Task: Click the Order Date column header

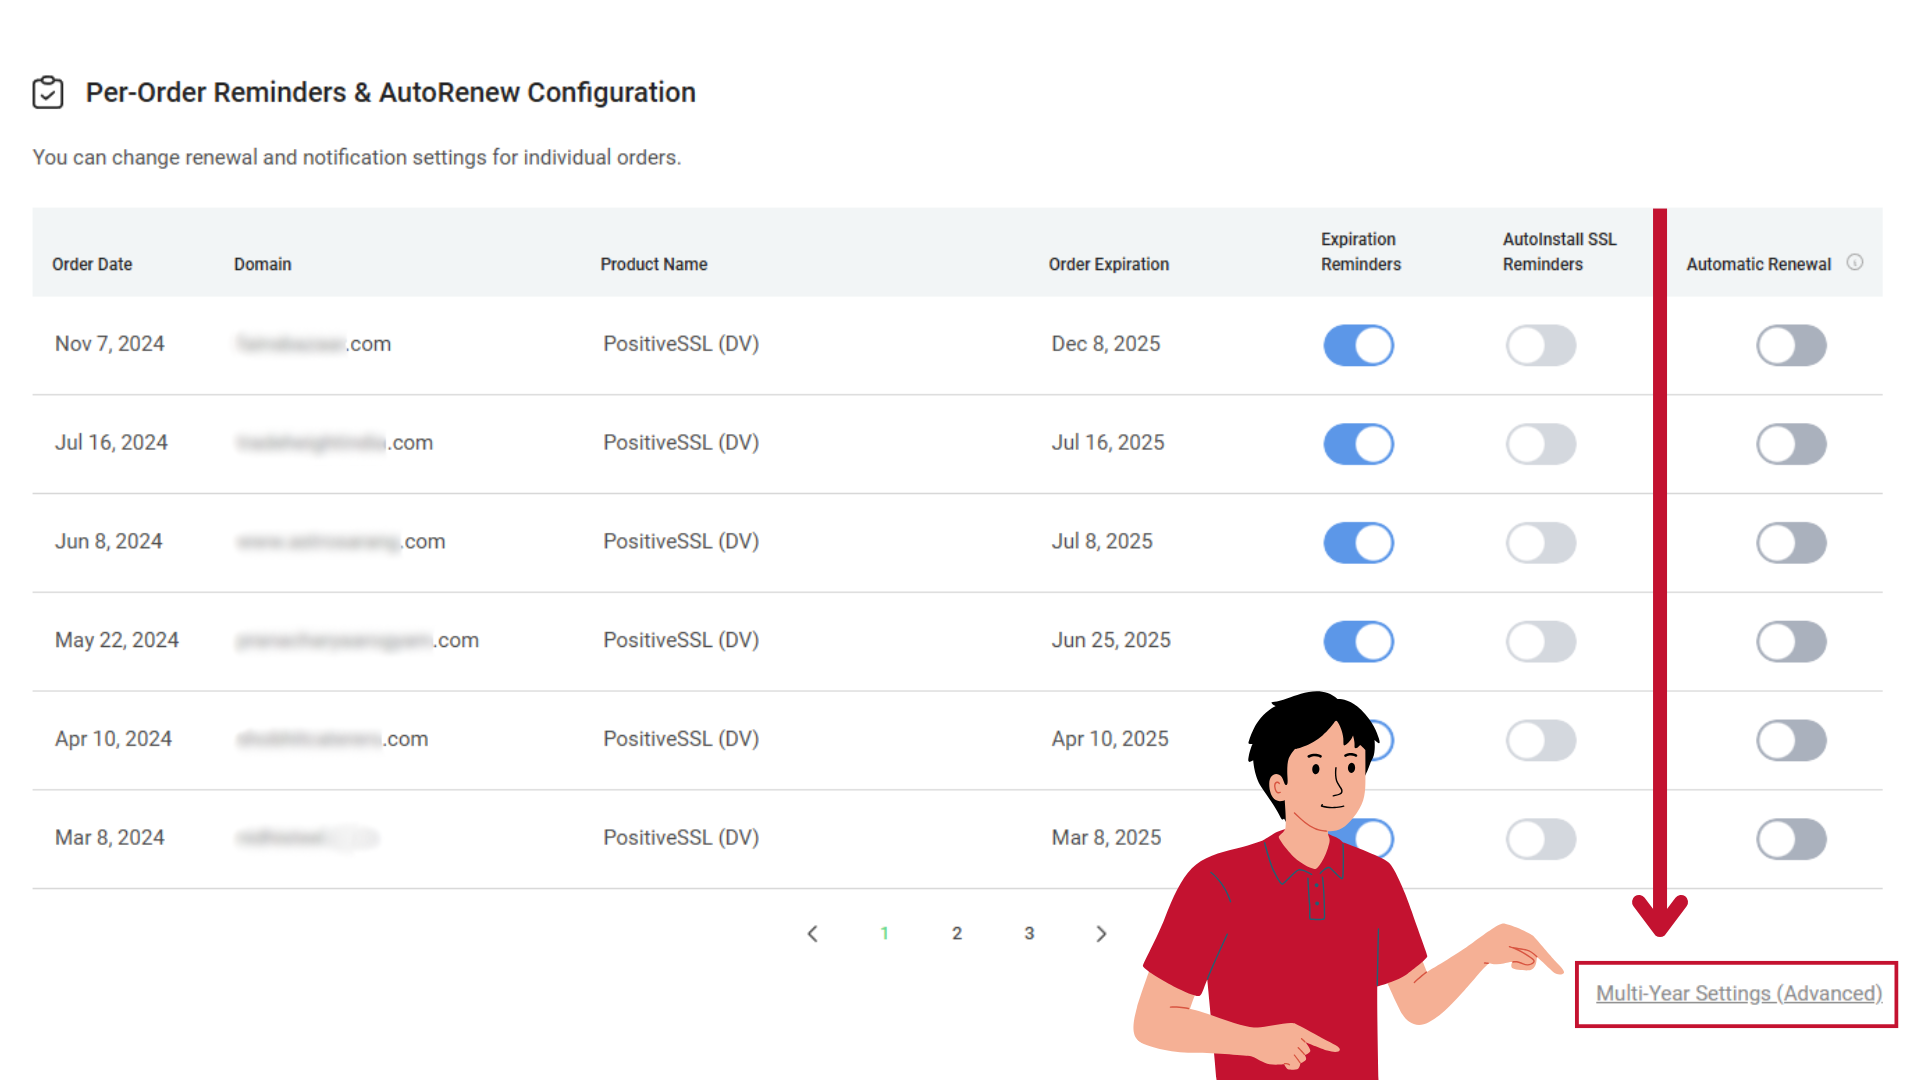Action: tap(92, 264)
